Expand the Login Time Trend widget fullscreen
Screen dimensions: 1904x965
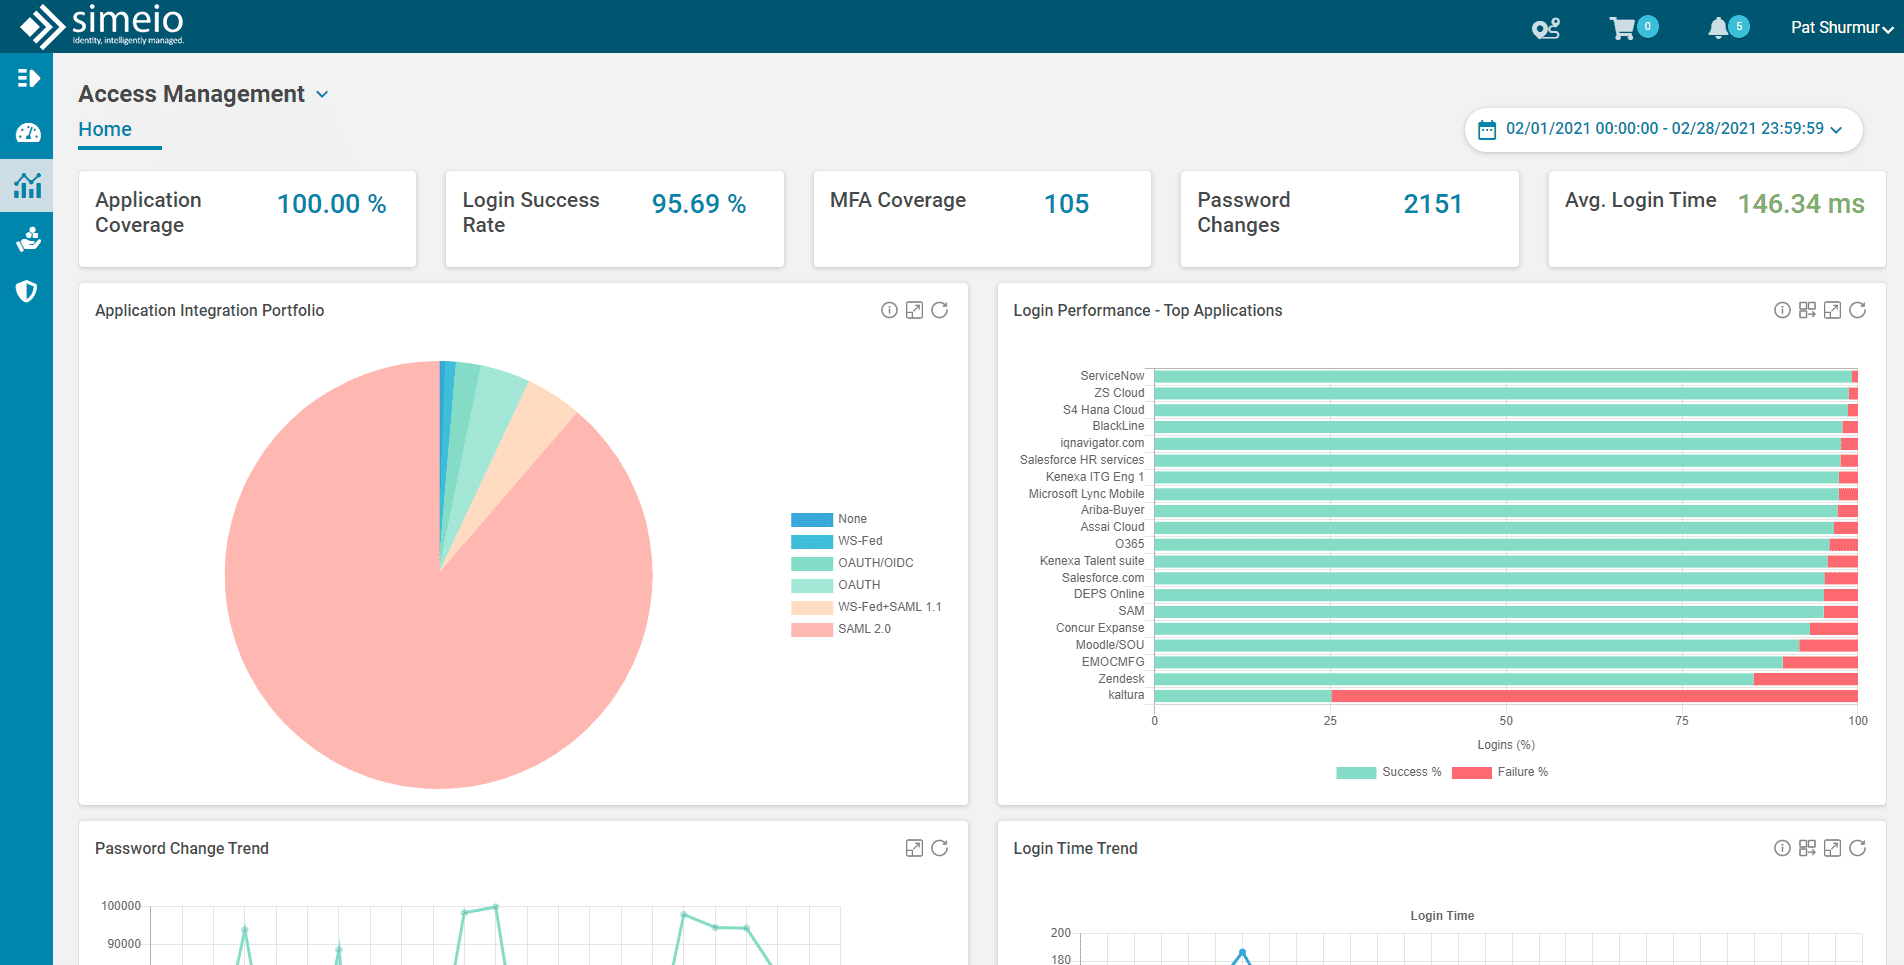pyautogui.click(x=1833, y=847)
